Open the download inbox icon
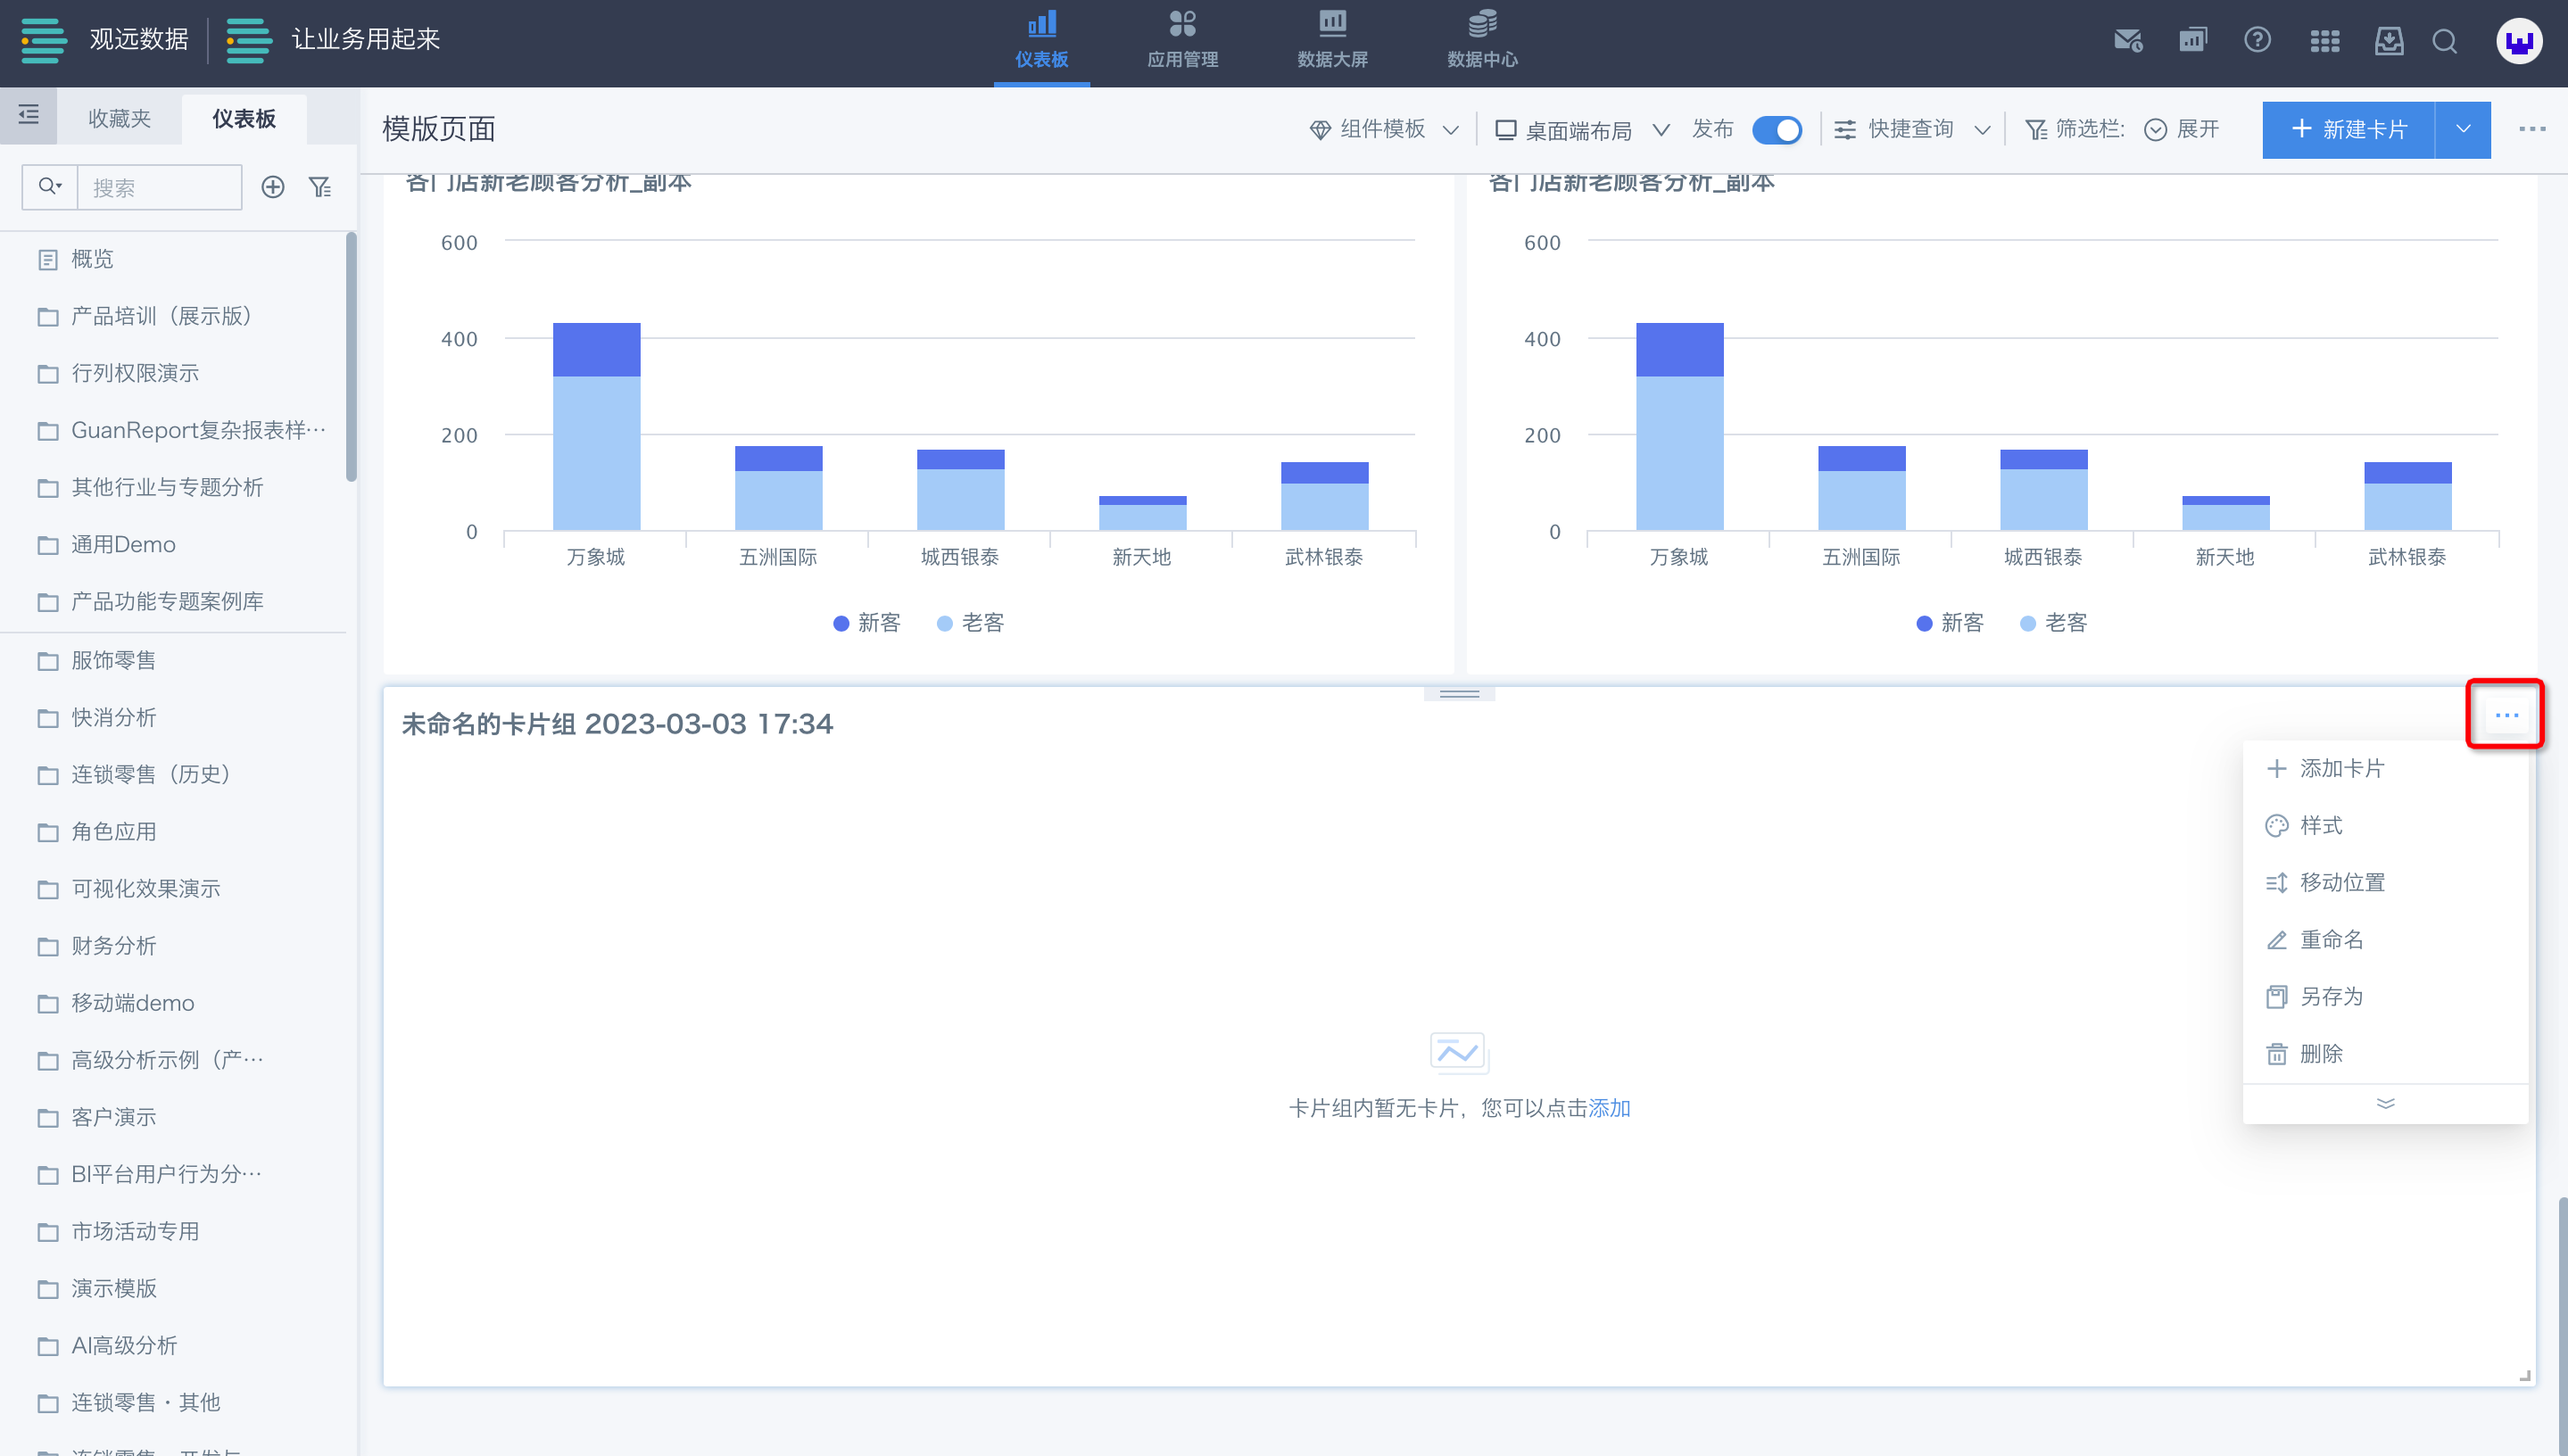Viewport: 2568px width, 1456px height. click(x=2389, y=41)
